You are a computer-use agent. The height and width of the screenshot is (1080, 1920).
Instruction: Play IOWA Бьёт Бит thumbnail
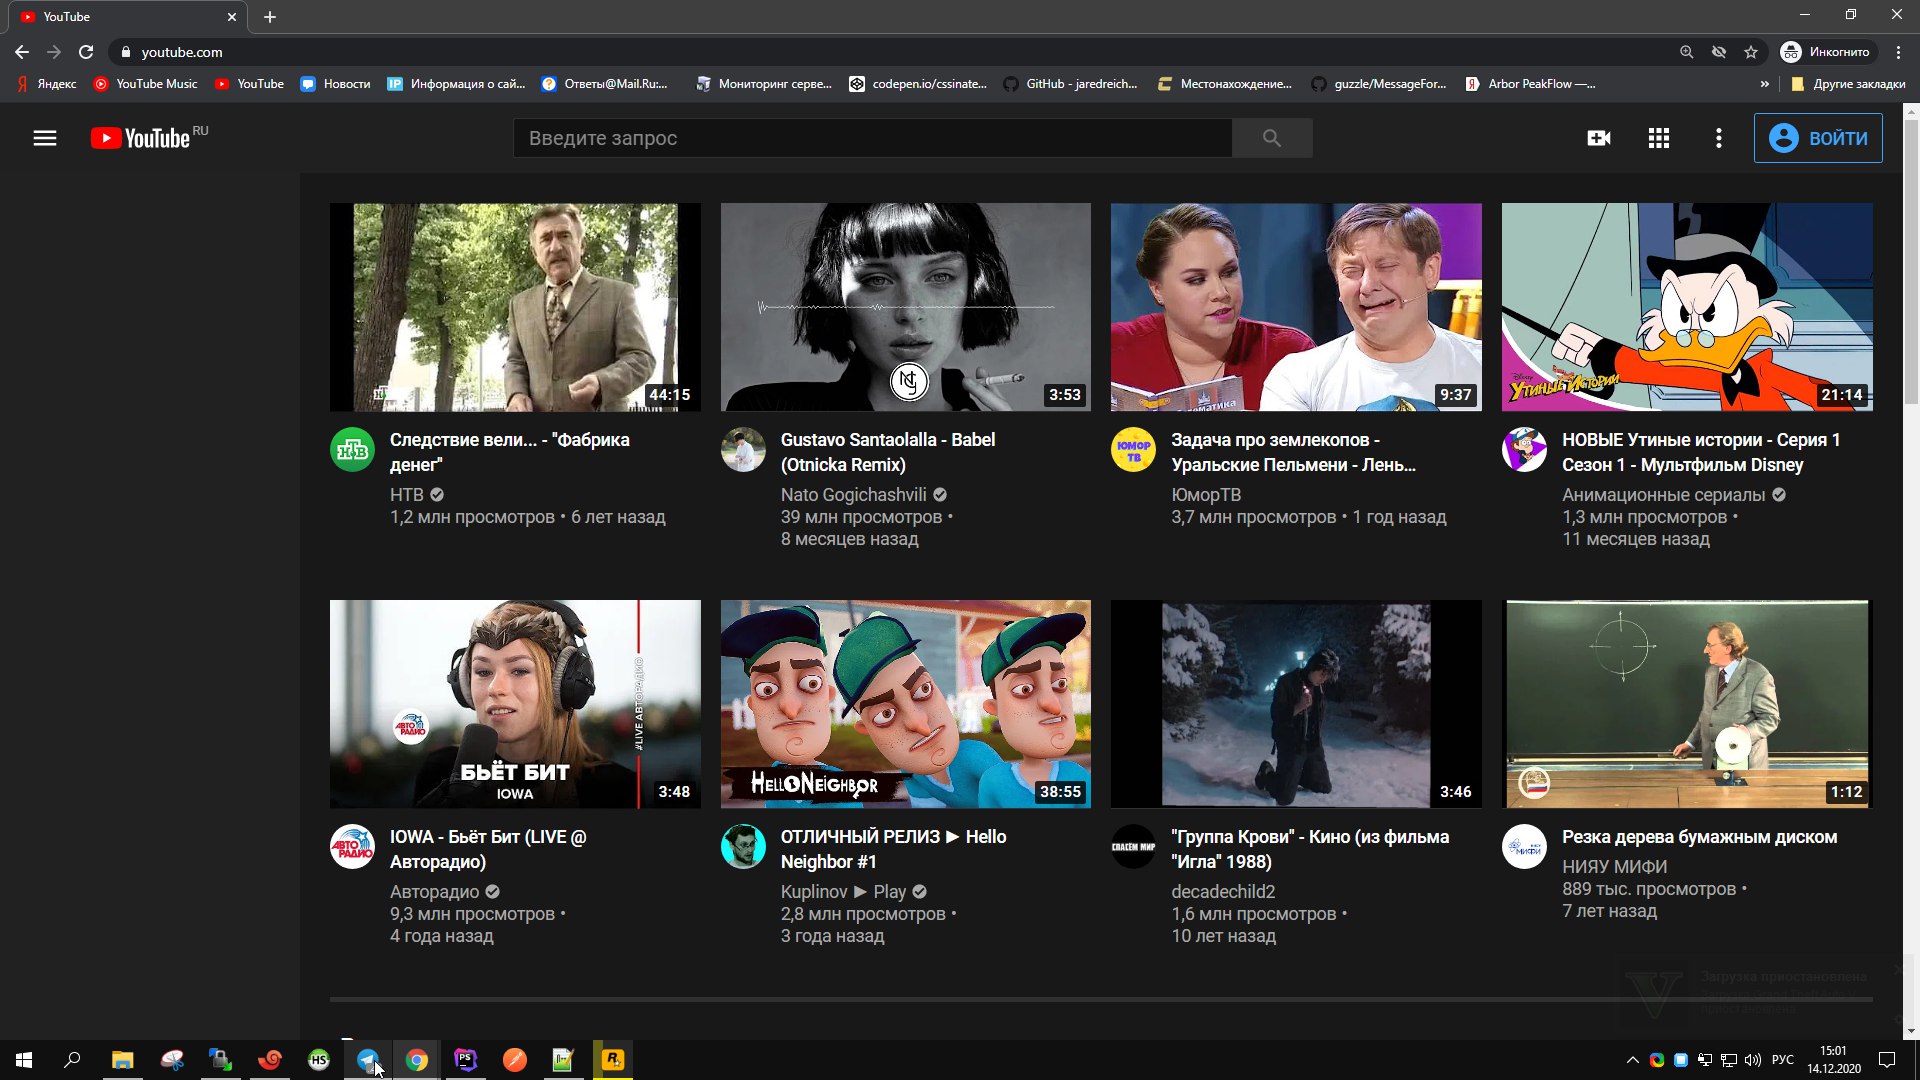click(x=515, y=704)
